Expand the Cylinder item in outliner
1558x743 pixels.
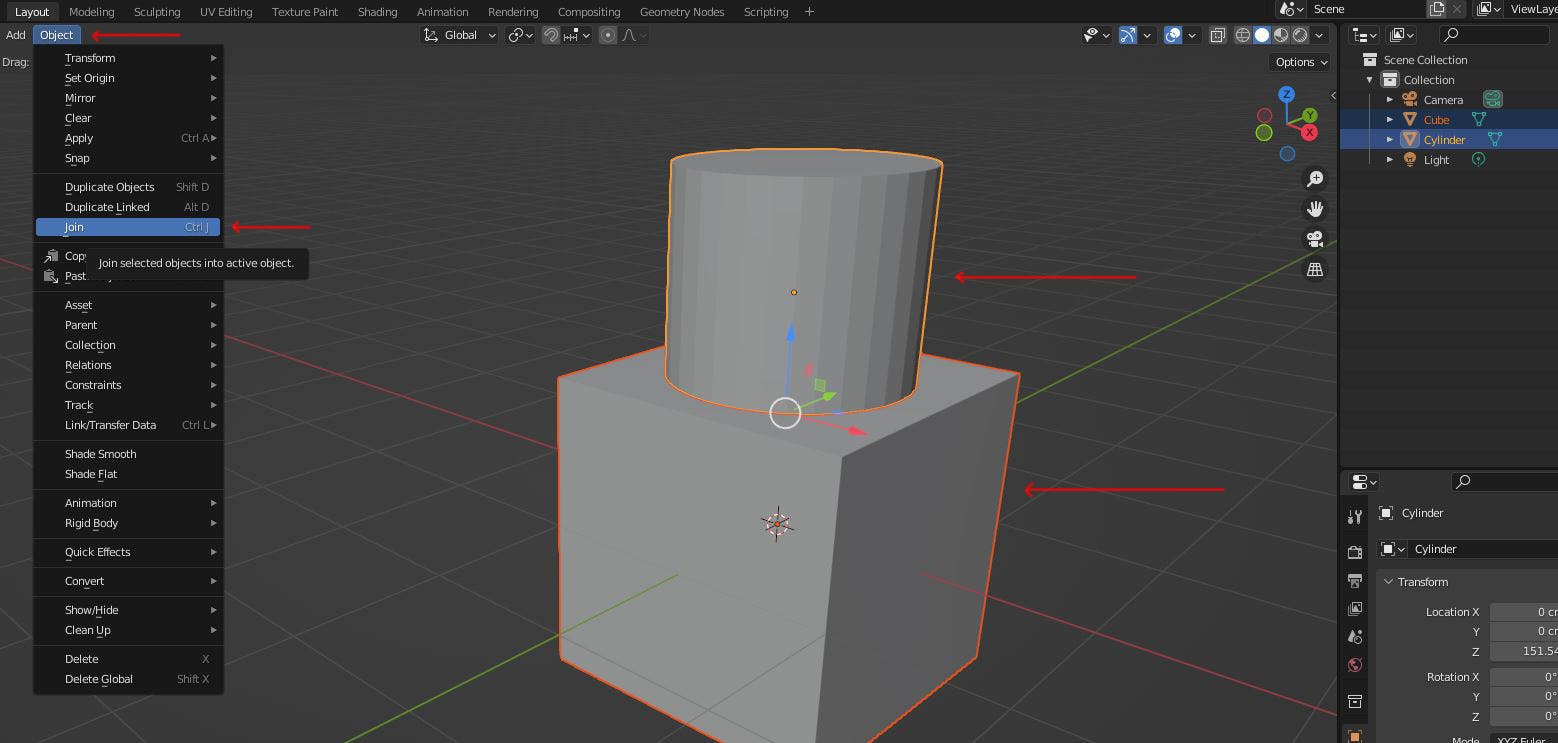(x=1389, y=140)
